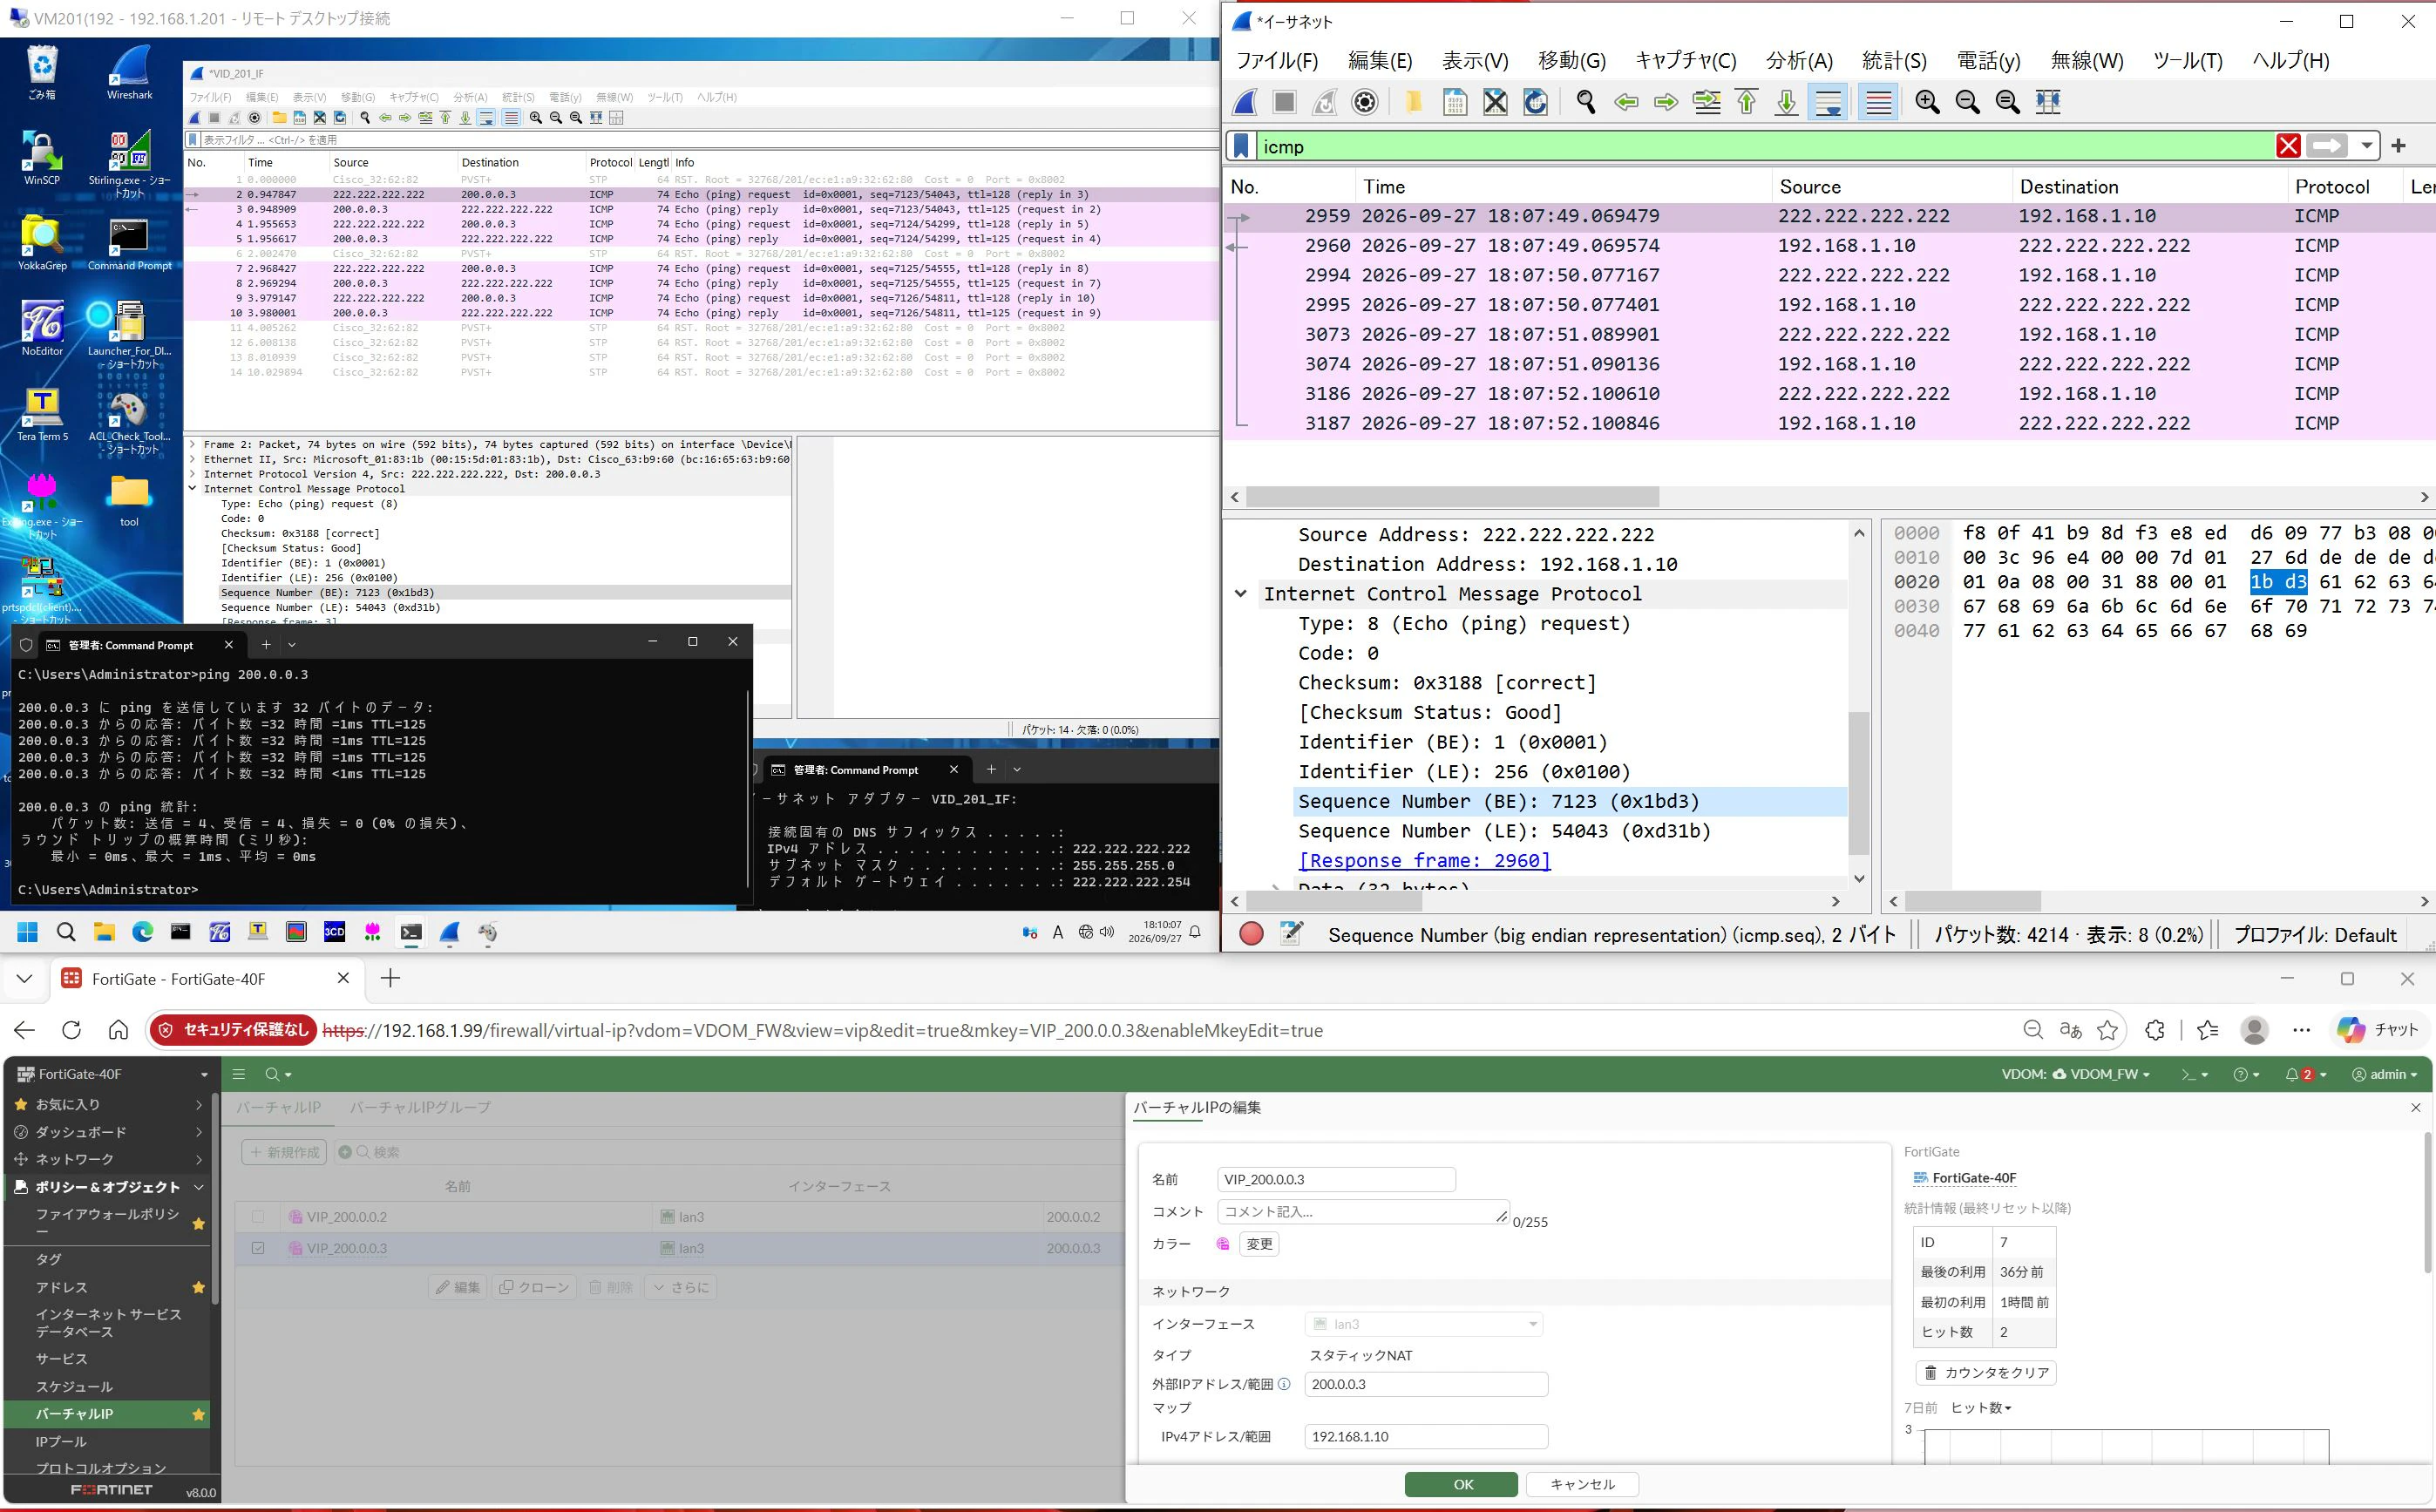The height and width of the screenshot is (1512, 2436).
Task: Check the VIP_200.0.0.2 row checkbox
Action: click(258, 1217)
